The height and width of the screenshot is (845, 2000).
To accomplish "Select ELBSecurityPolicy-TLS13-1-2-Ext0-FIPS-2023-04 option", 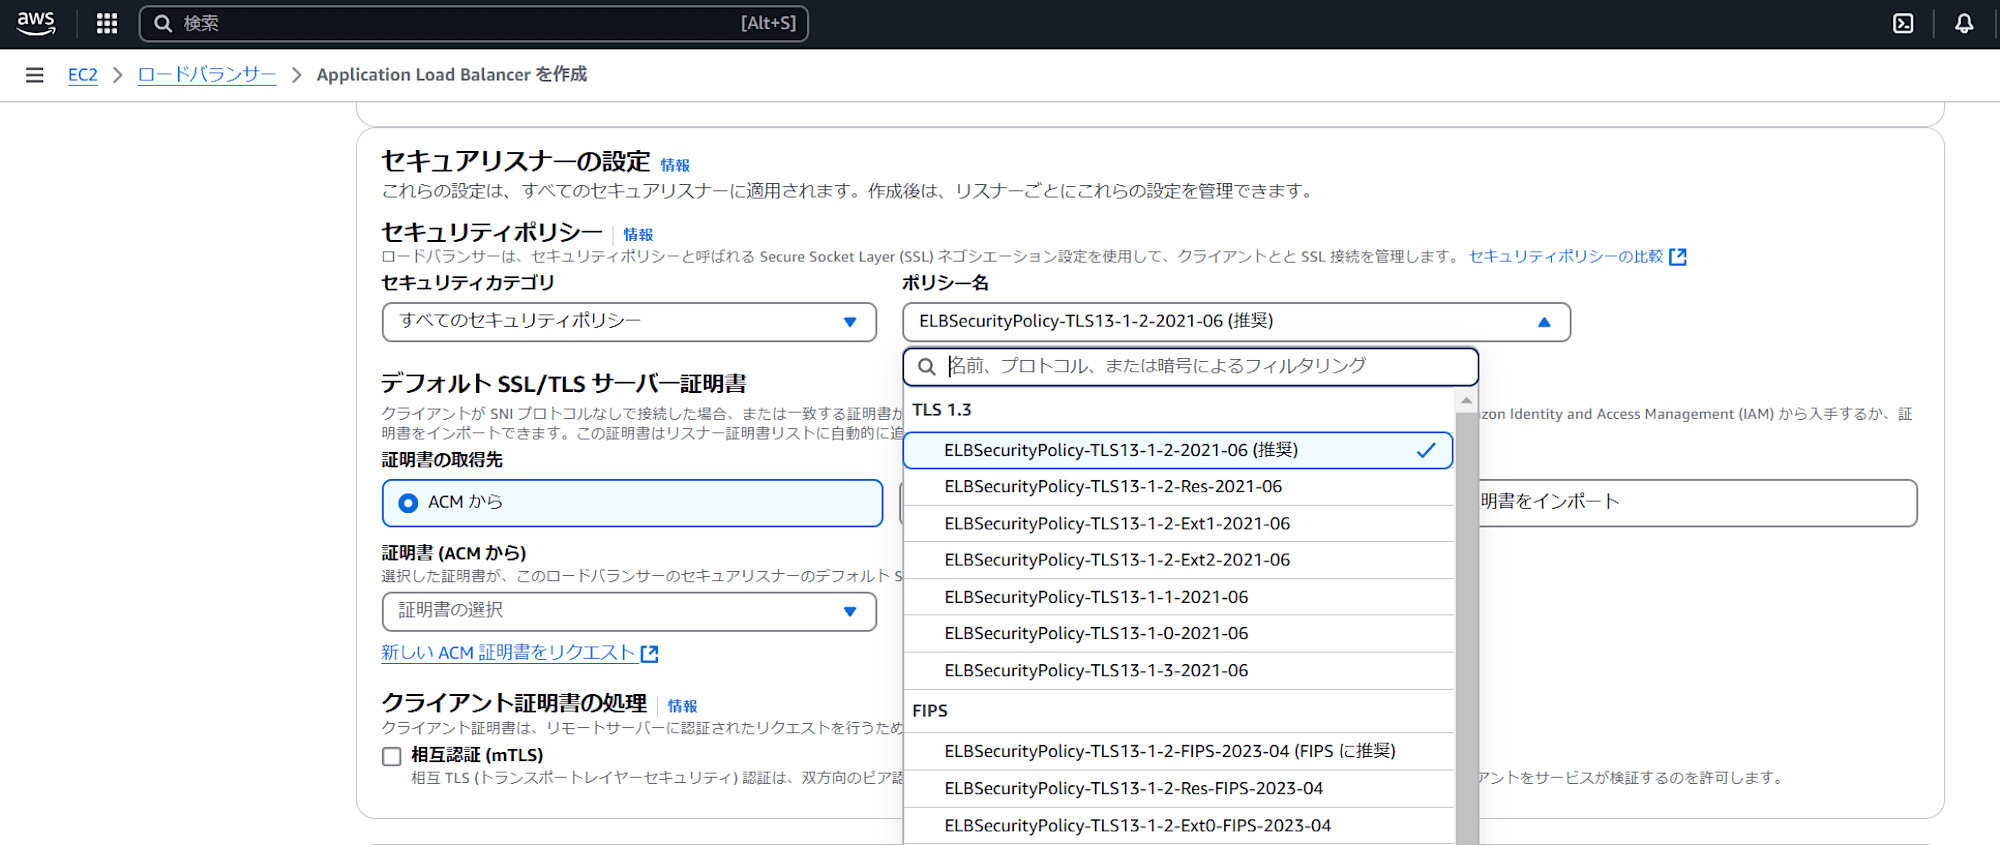I will pyautogui.click(x=1178, y=825).
